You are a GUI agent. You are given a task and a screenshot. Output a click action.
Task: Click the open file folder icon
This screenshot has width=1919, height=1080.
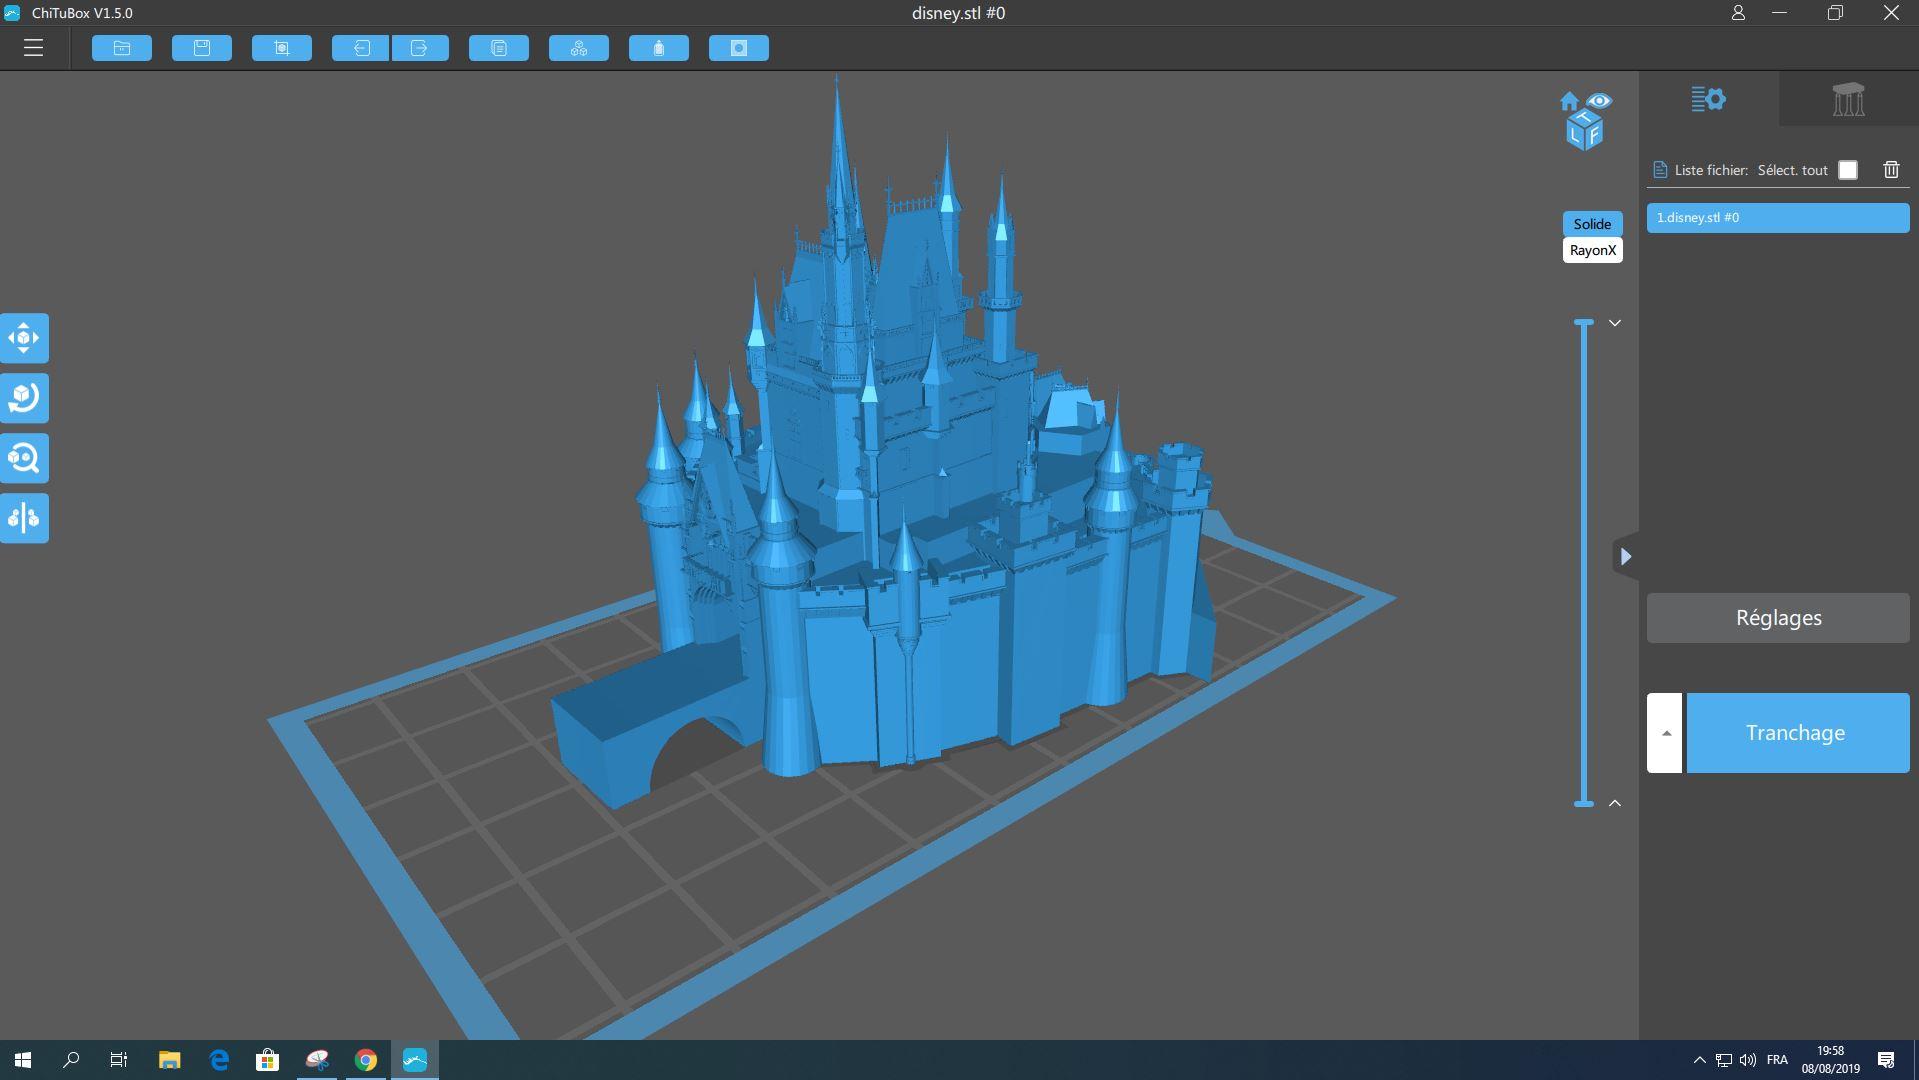[122, 48]
